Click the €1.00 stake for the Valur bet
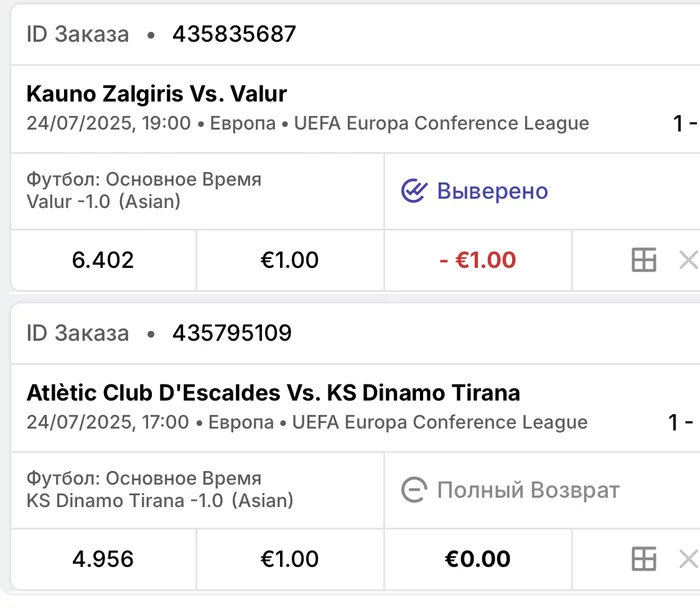 (x=290, y=260)
